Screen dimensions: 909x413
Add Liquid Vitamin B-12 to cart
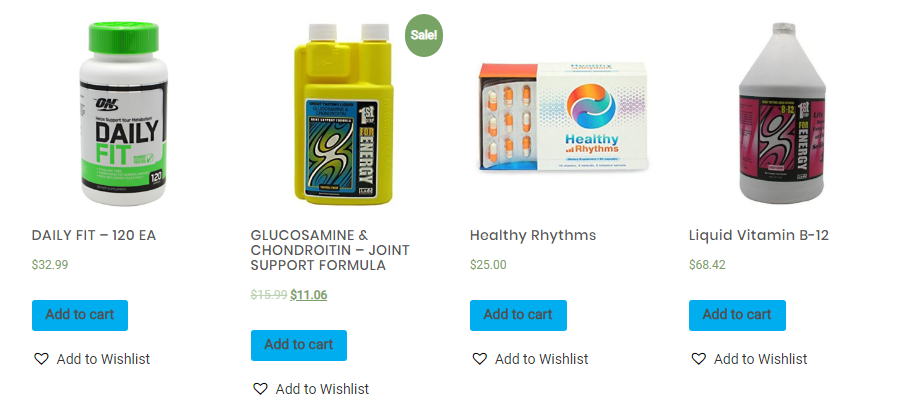(x=737, y=315)
